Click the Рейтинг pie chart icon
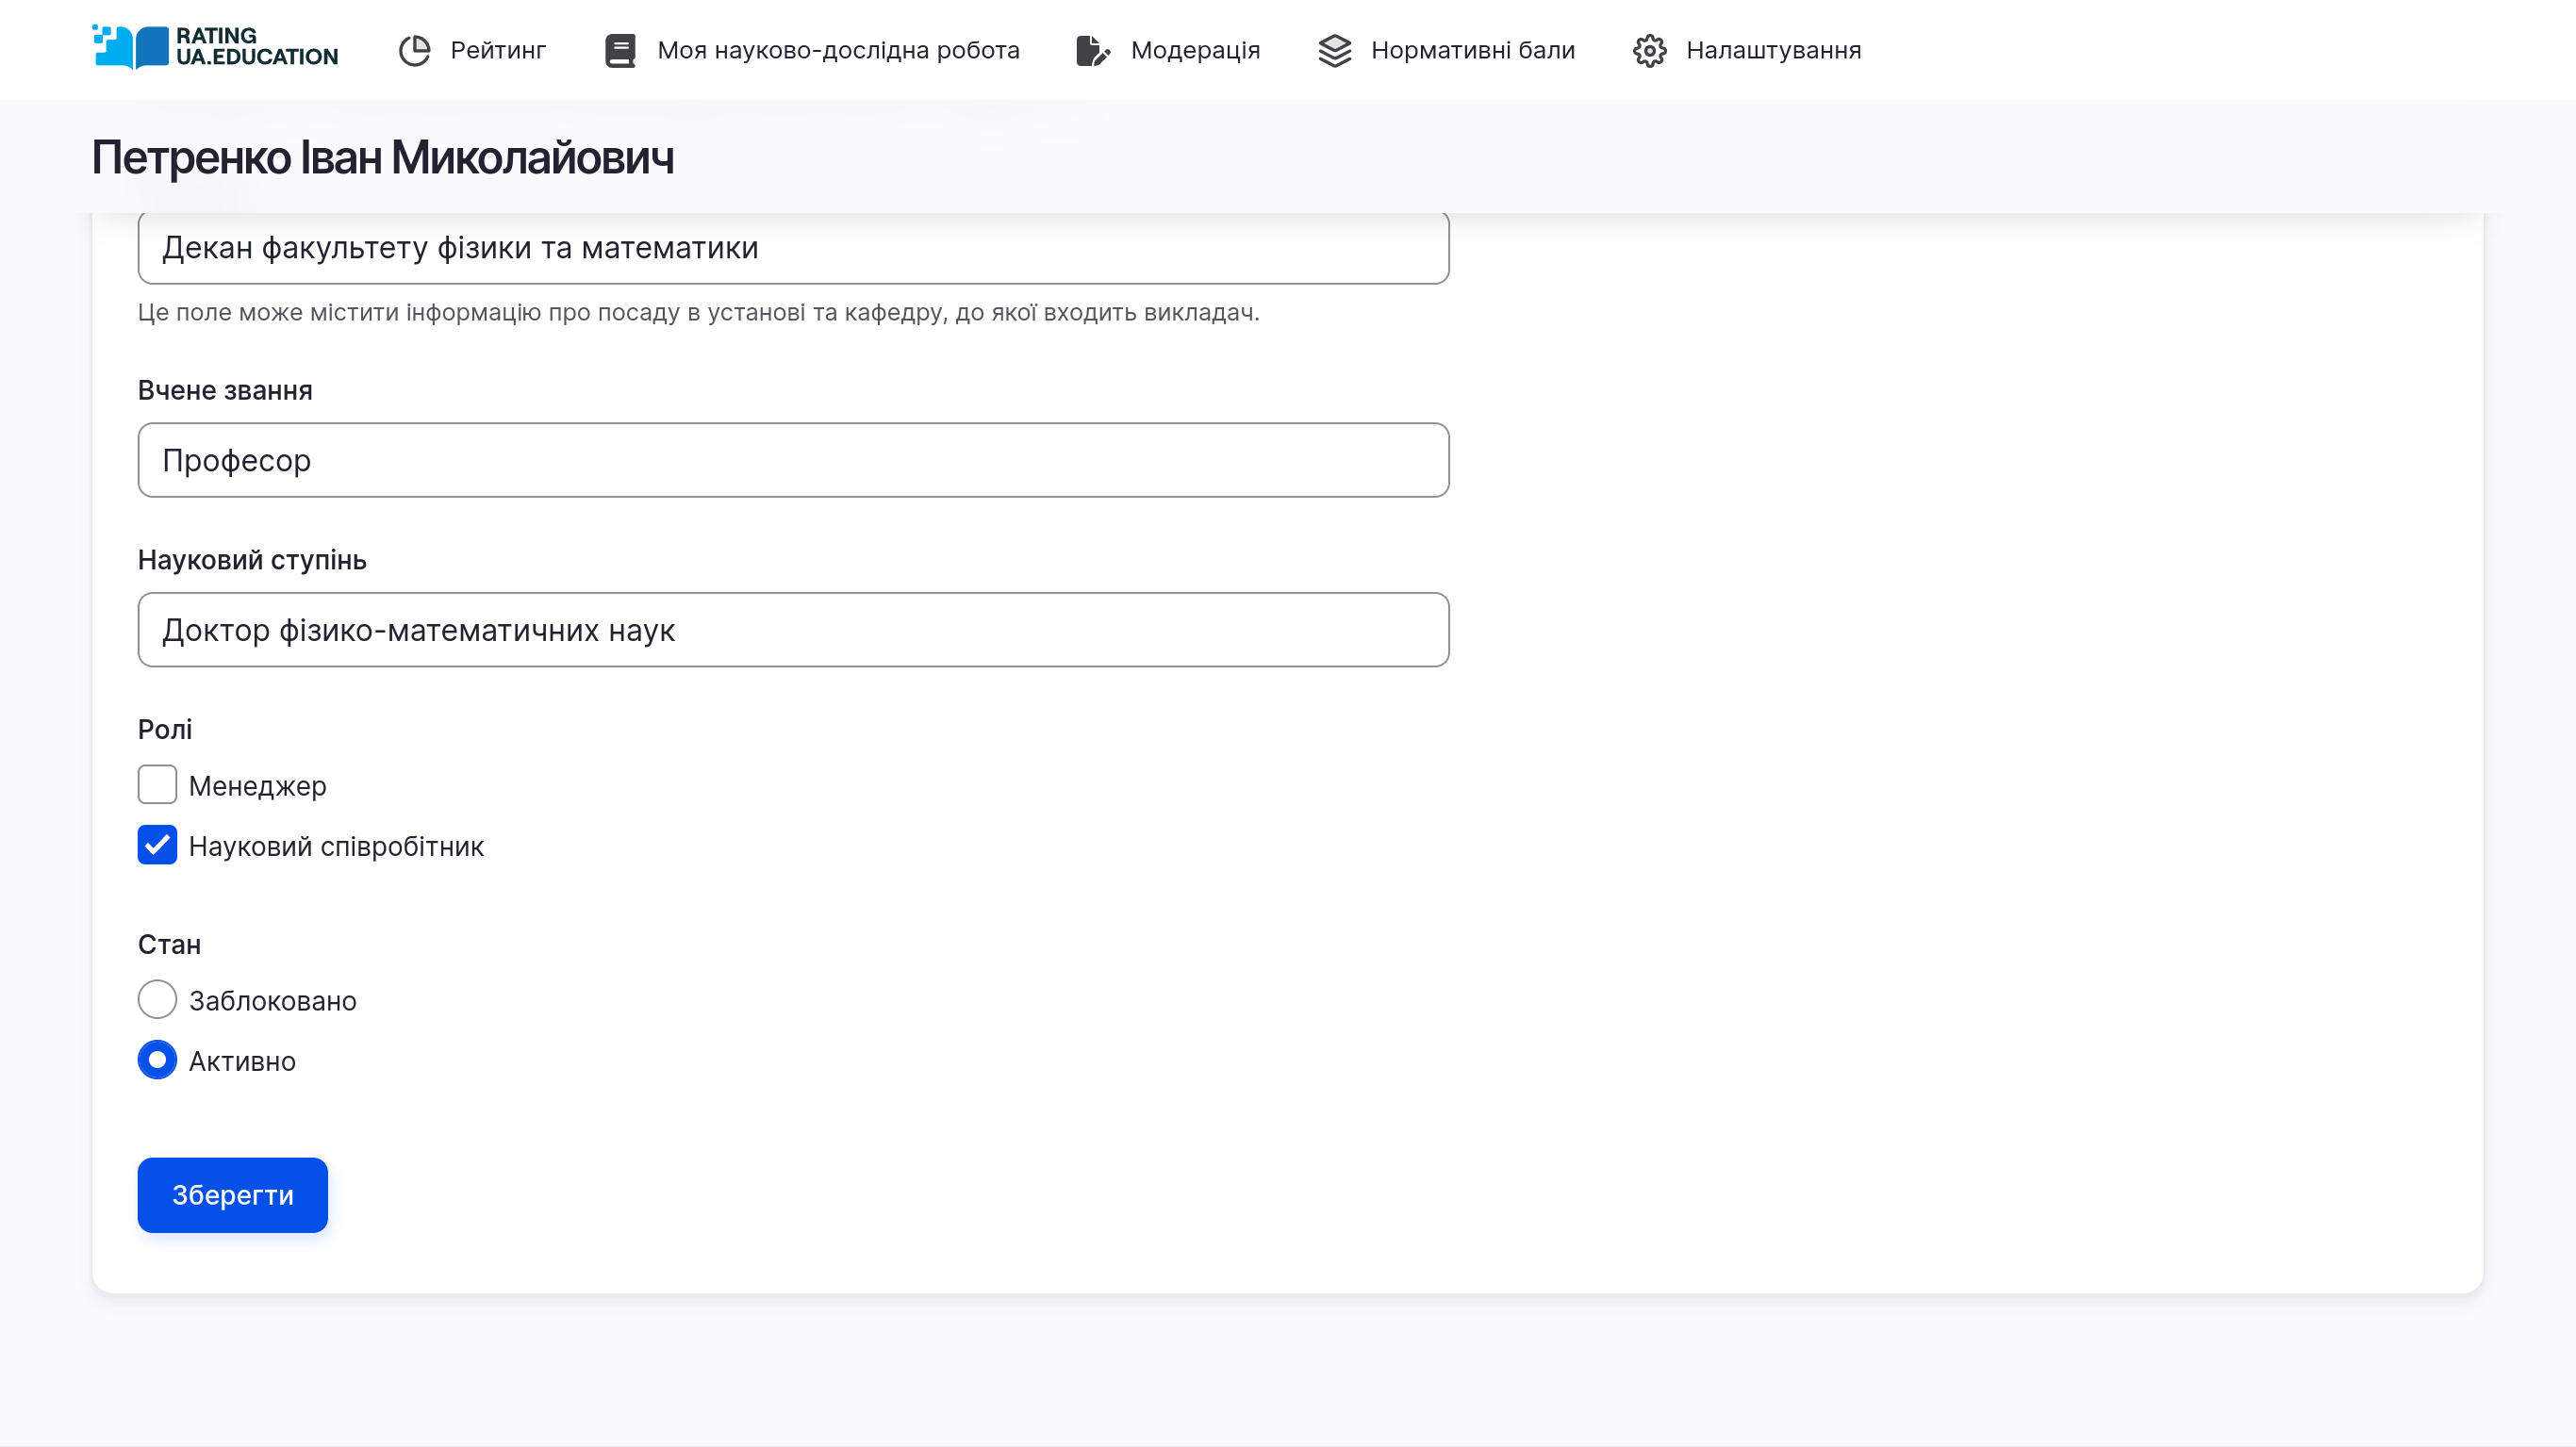The width and height of the screenshot is (2576, 1447). coord(415,49)
